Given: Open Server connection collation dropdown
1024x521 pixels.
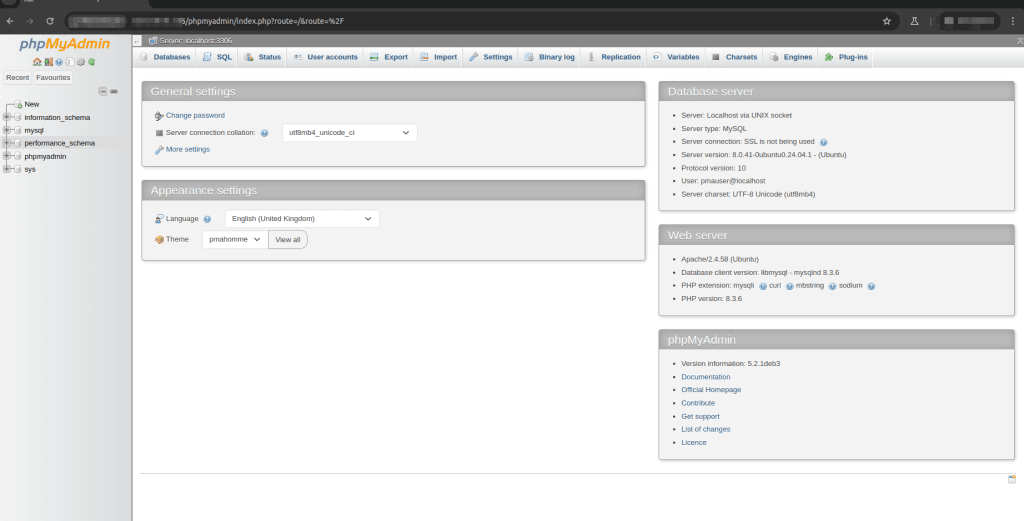Looking at the screenshot, I should (x=349, y=133).
